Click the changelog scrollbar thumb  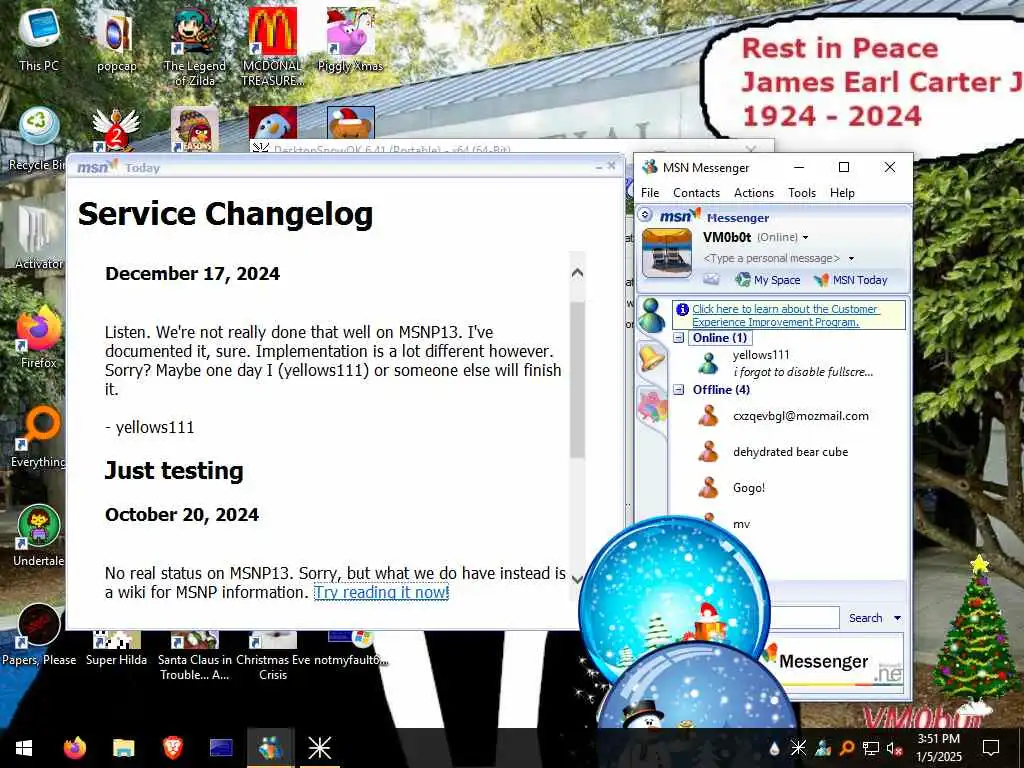pyautogui.click(x=577, y=379)
